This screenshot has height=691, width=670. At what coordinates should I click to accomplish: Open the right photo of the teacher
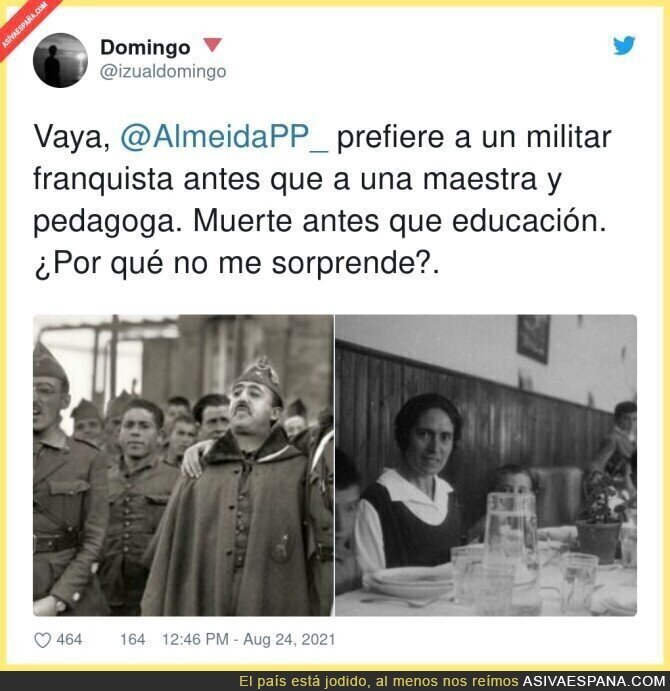486,465
